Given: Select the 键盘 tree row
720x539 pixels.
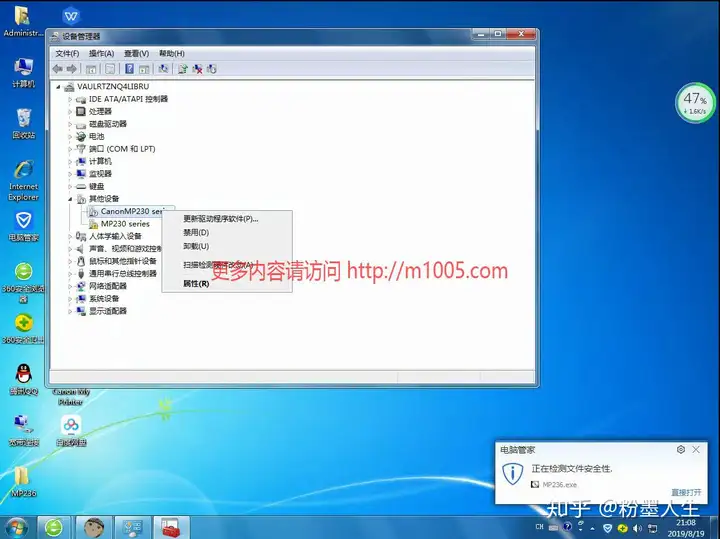Looking at the screenshot, I should pos(90,186).
